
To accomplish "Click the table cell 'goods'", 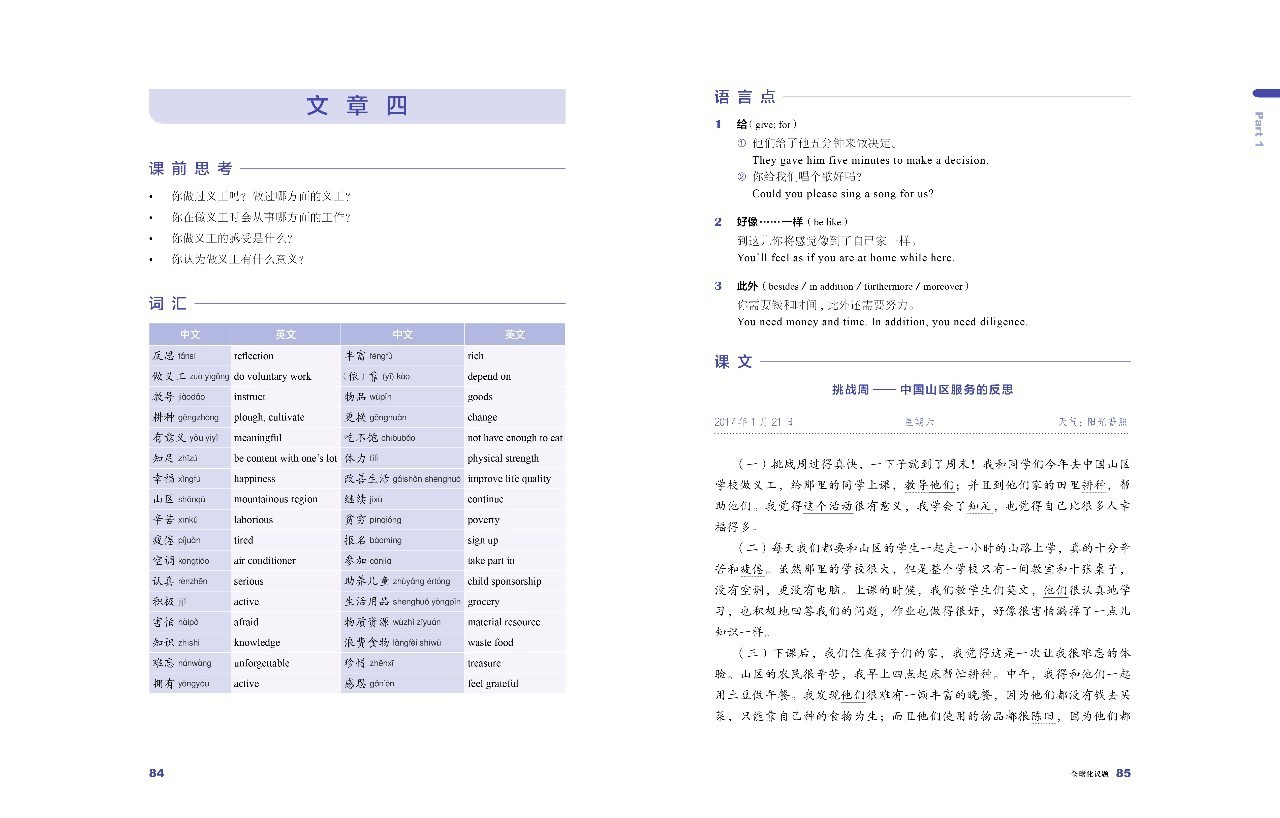I will (514, 397).
